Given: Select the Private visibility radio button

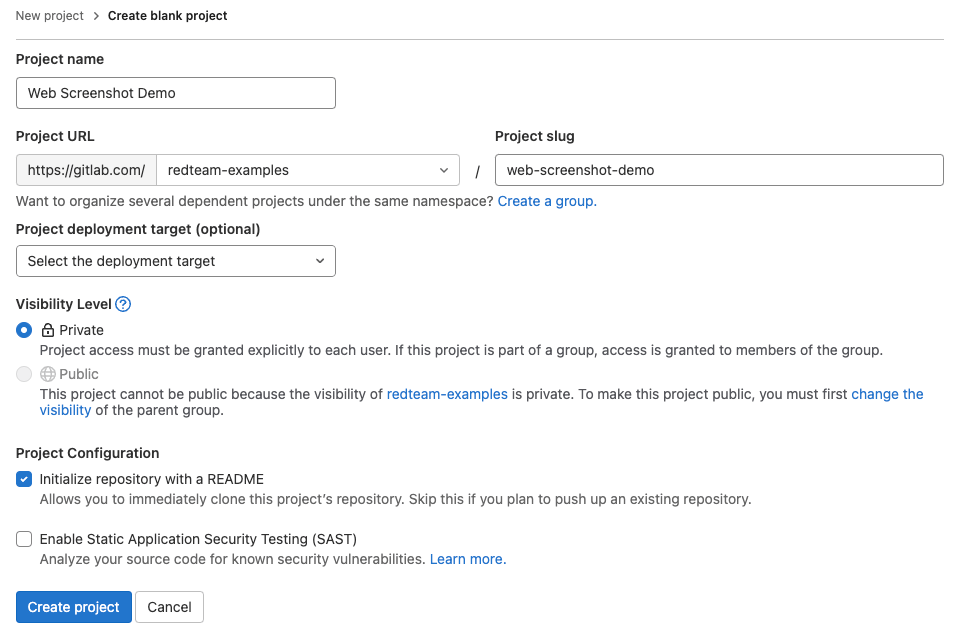Looking at the screenshot, I should tap(23, 330).
